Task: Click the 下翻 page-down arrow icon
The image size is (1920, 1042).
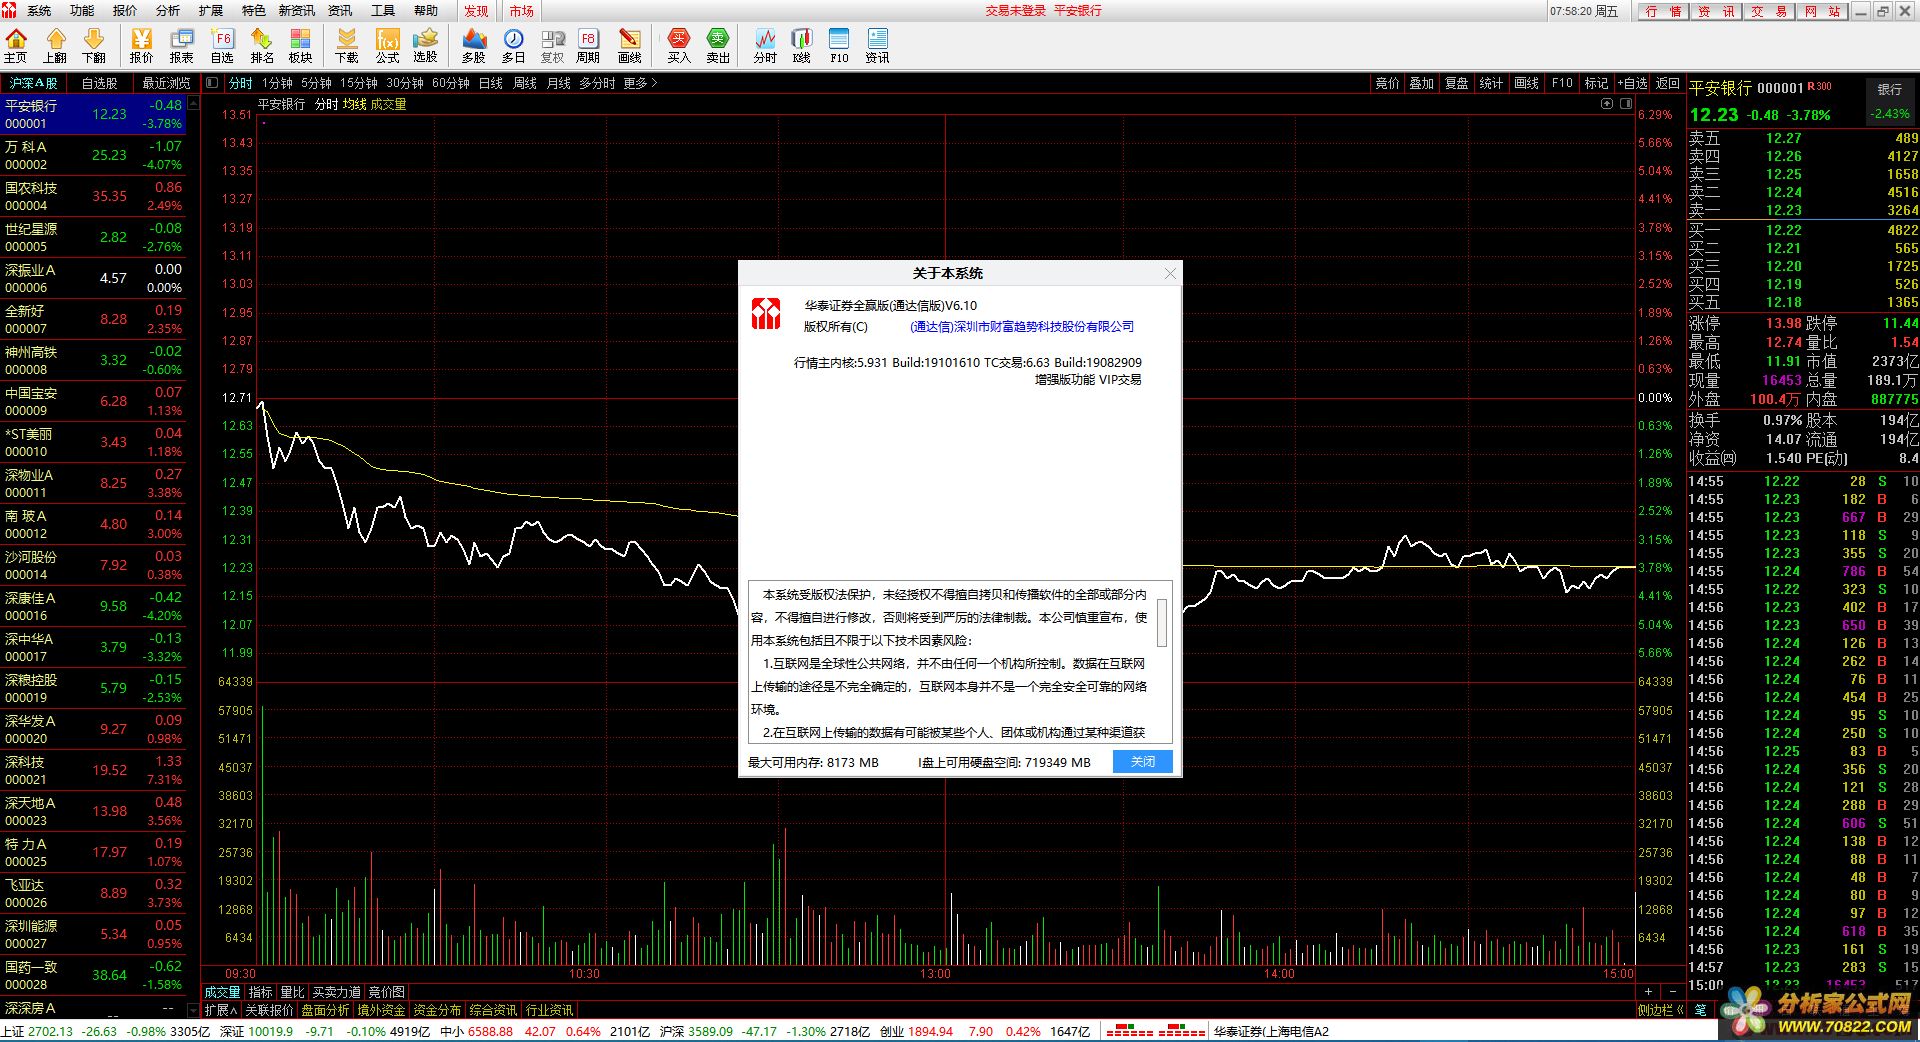Action: [x=94, y=46]
